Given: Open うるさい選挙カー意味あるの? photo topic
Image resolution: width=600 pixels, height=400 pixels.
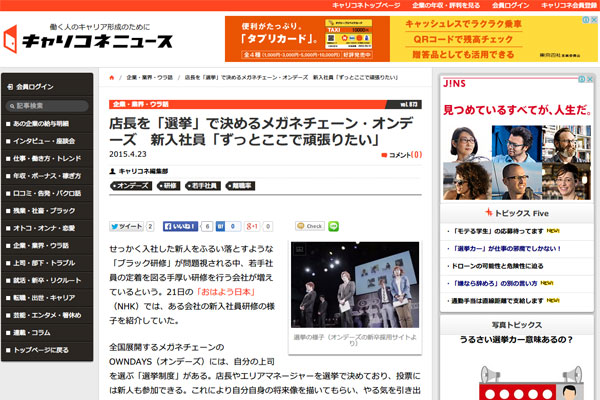Looking at the screenshot, I should (516, 340).
